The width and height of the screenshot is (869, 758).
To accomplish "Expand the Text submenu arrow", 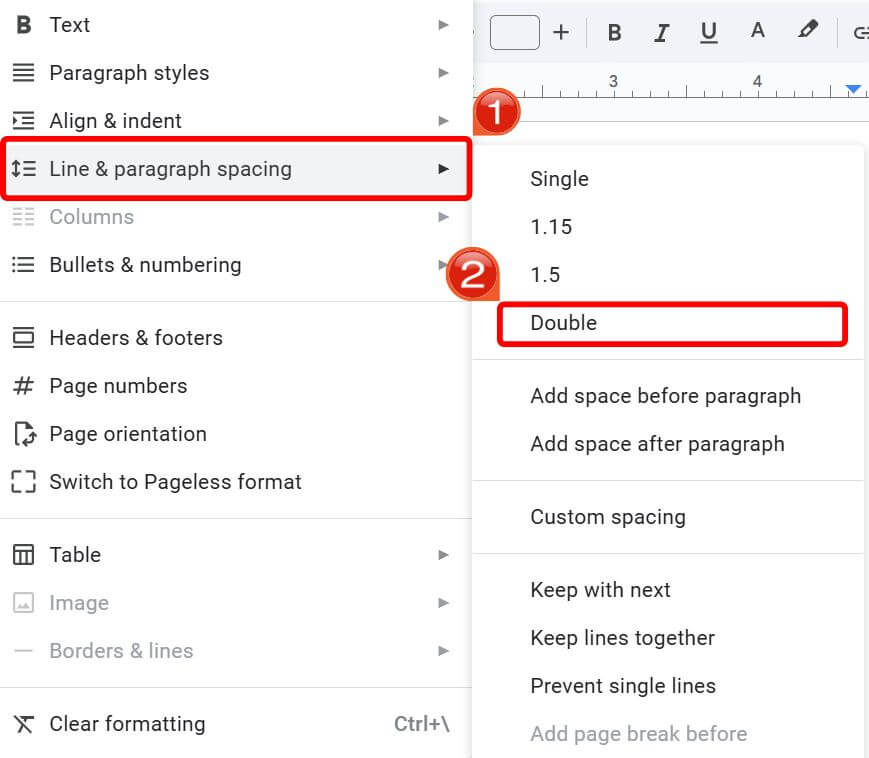I will pos(443,24).
